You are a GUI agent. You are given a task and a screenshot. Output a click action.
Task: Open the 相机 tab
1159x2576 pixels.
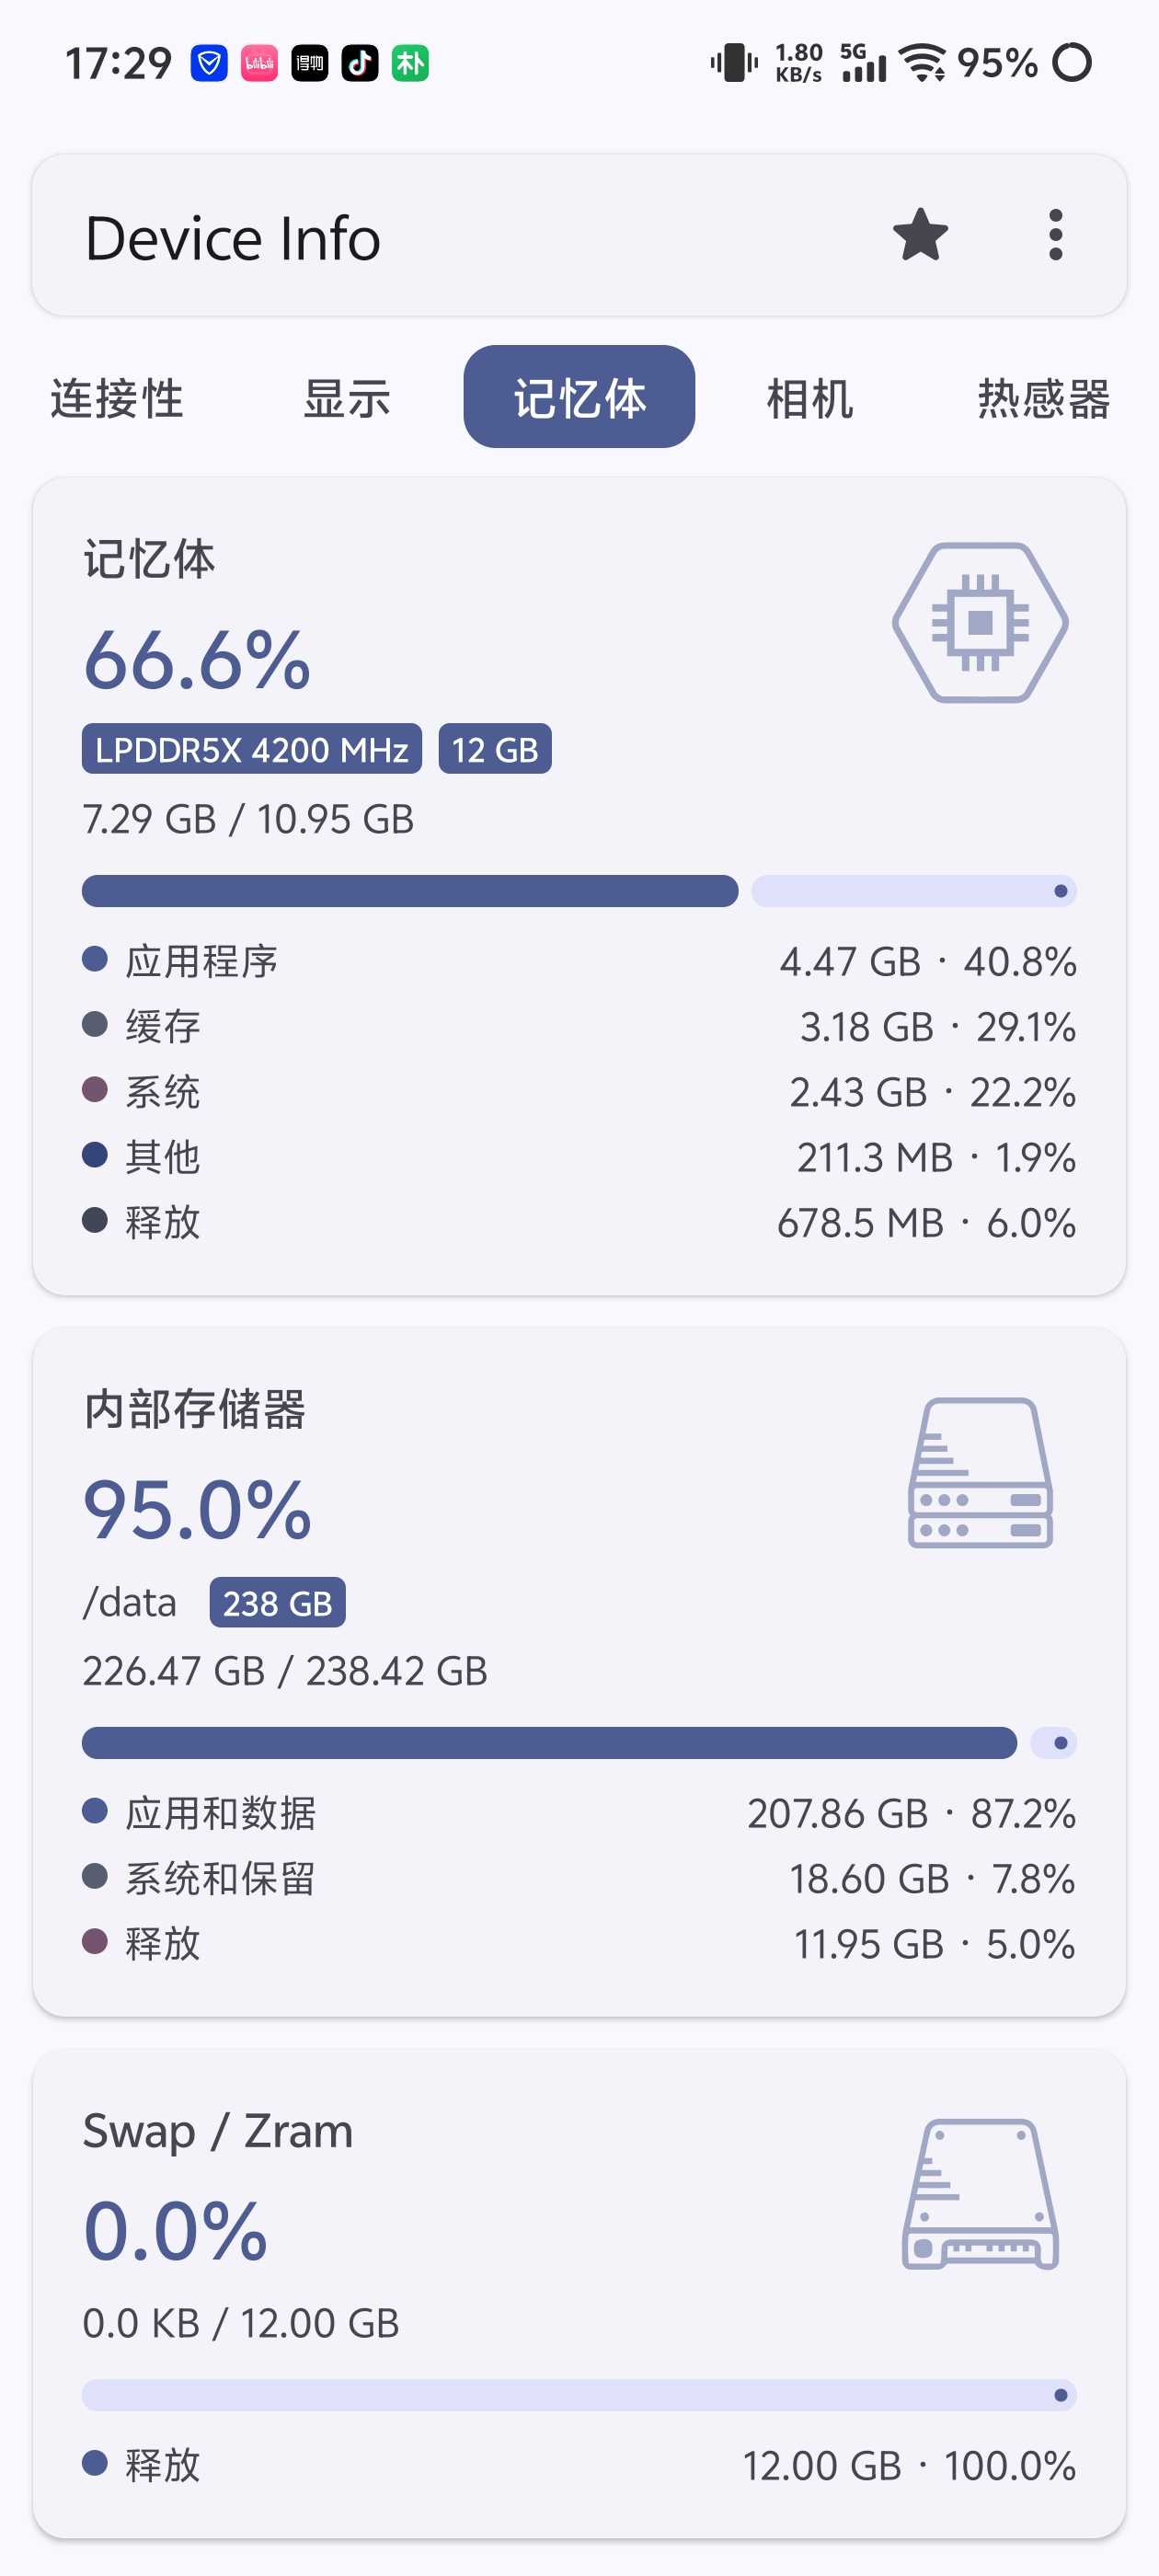click(x=810, y=398)
